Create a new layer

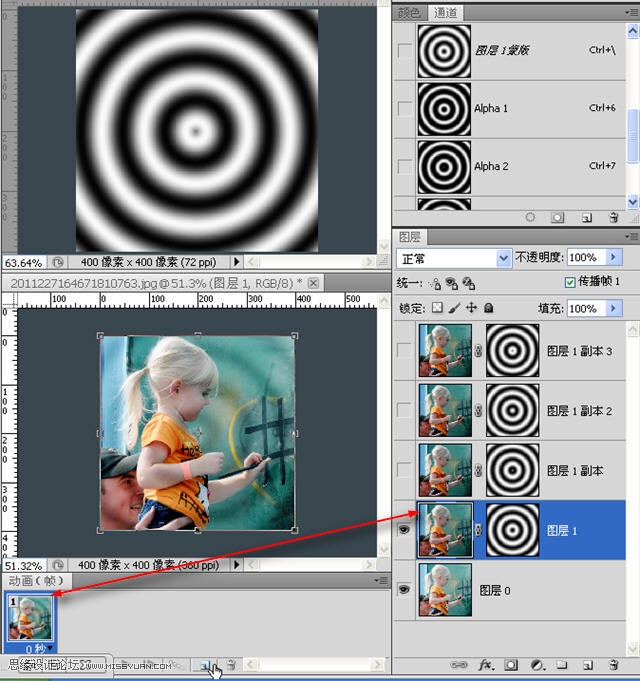pos(587,665)
